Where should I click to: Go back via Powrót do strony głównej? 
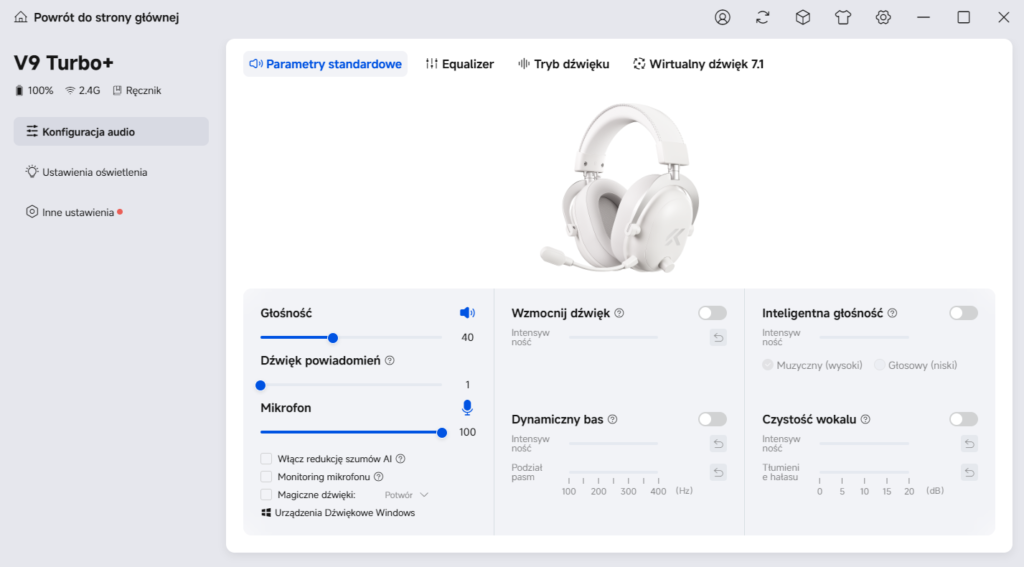point(97,18)
